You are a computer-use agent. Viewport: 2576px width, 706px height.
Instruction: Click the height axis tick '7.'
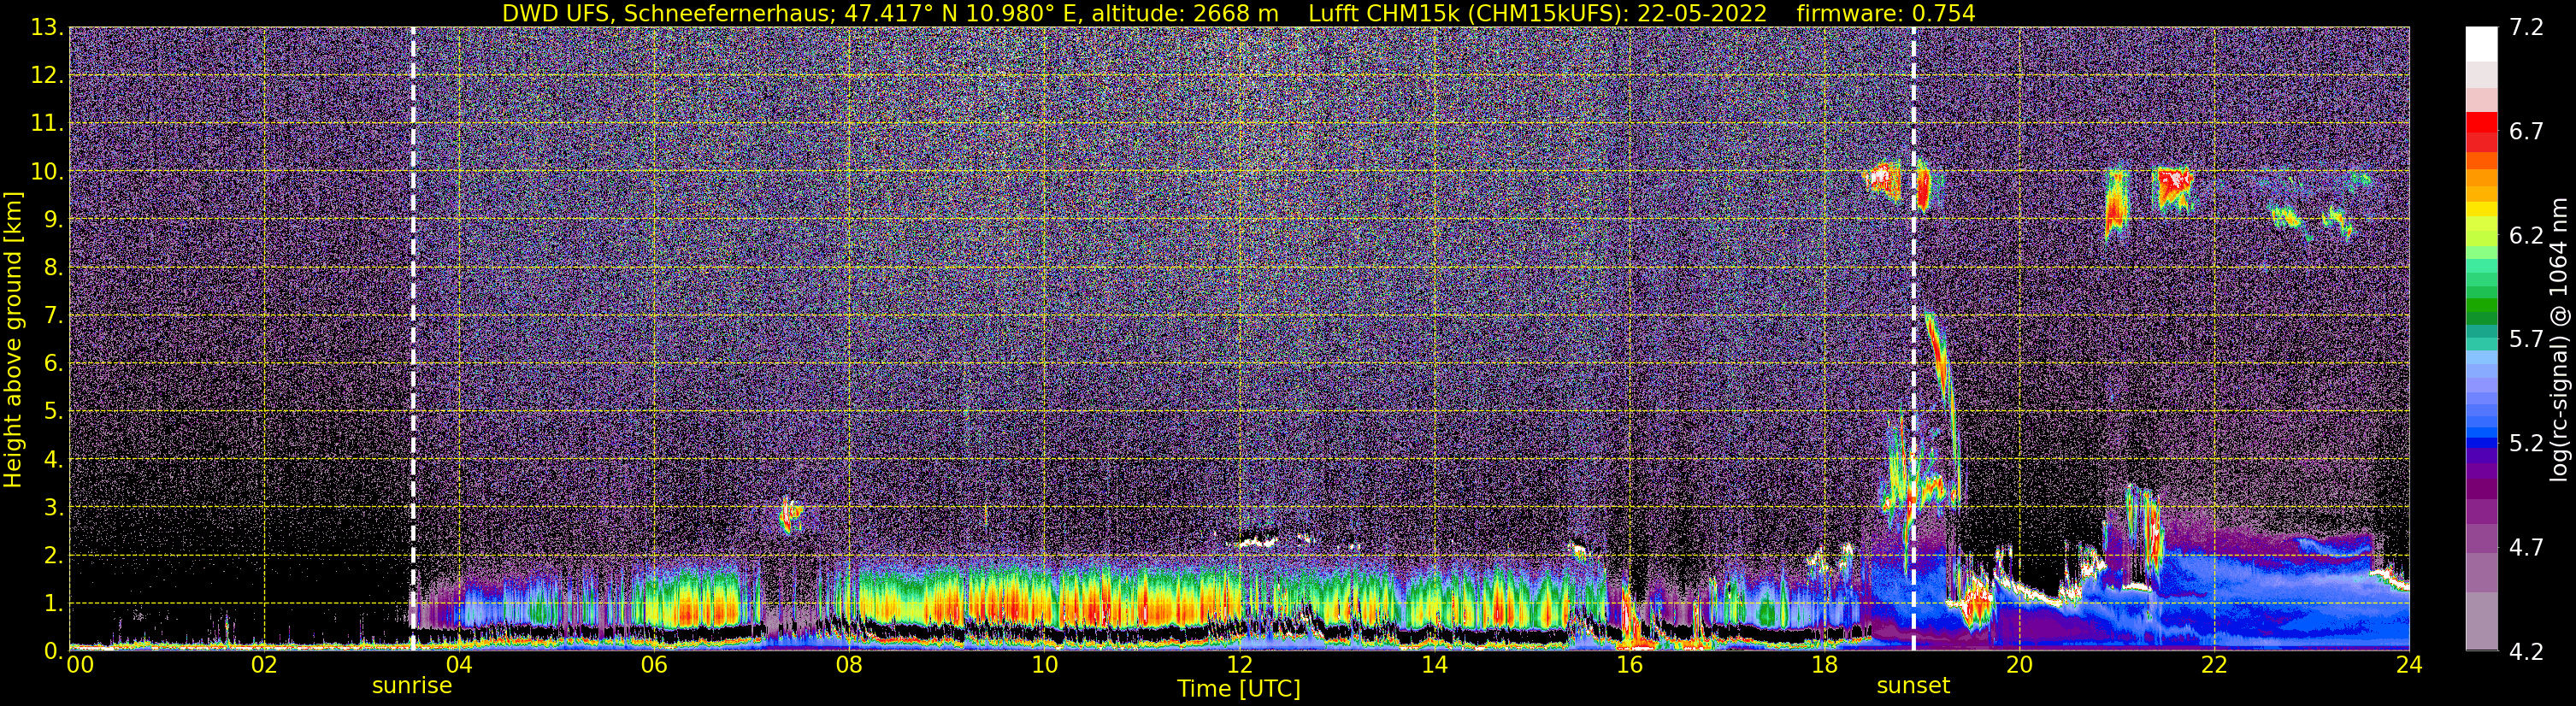coord(52,316)
